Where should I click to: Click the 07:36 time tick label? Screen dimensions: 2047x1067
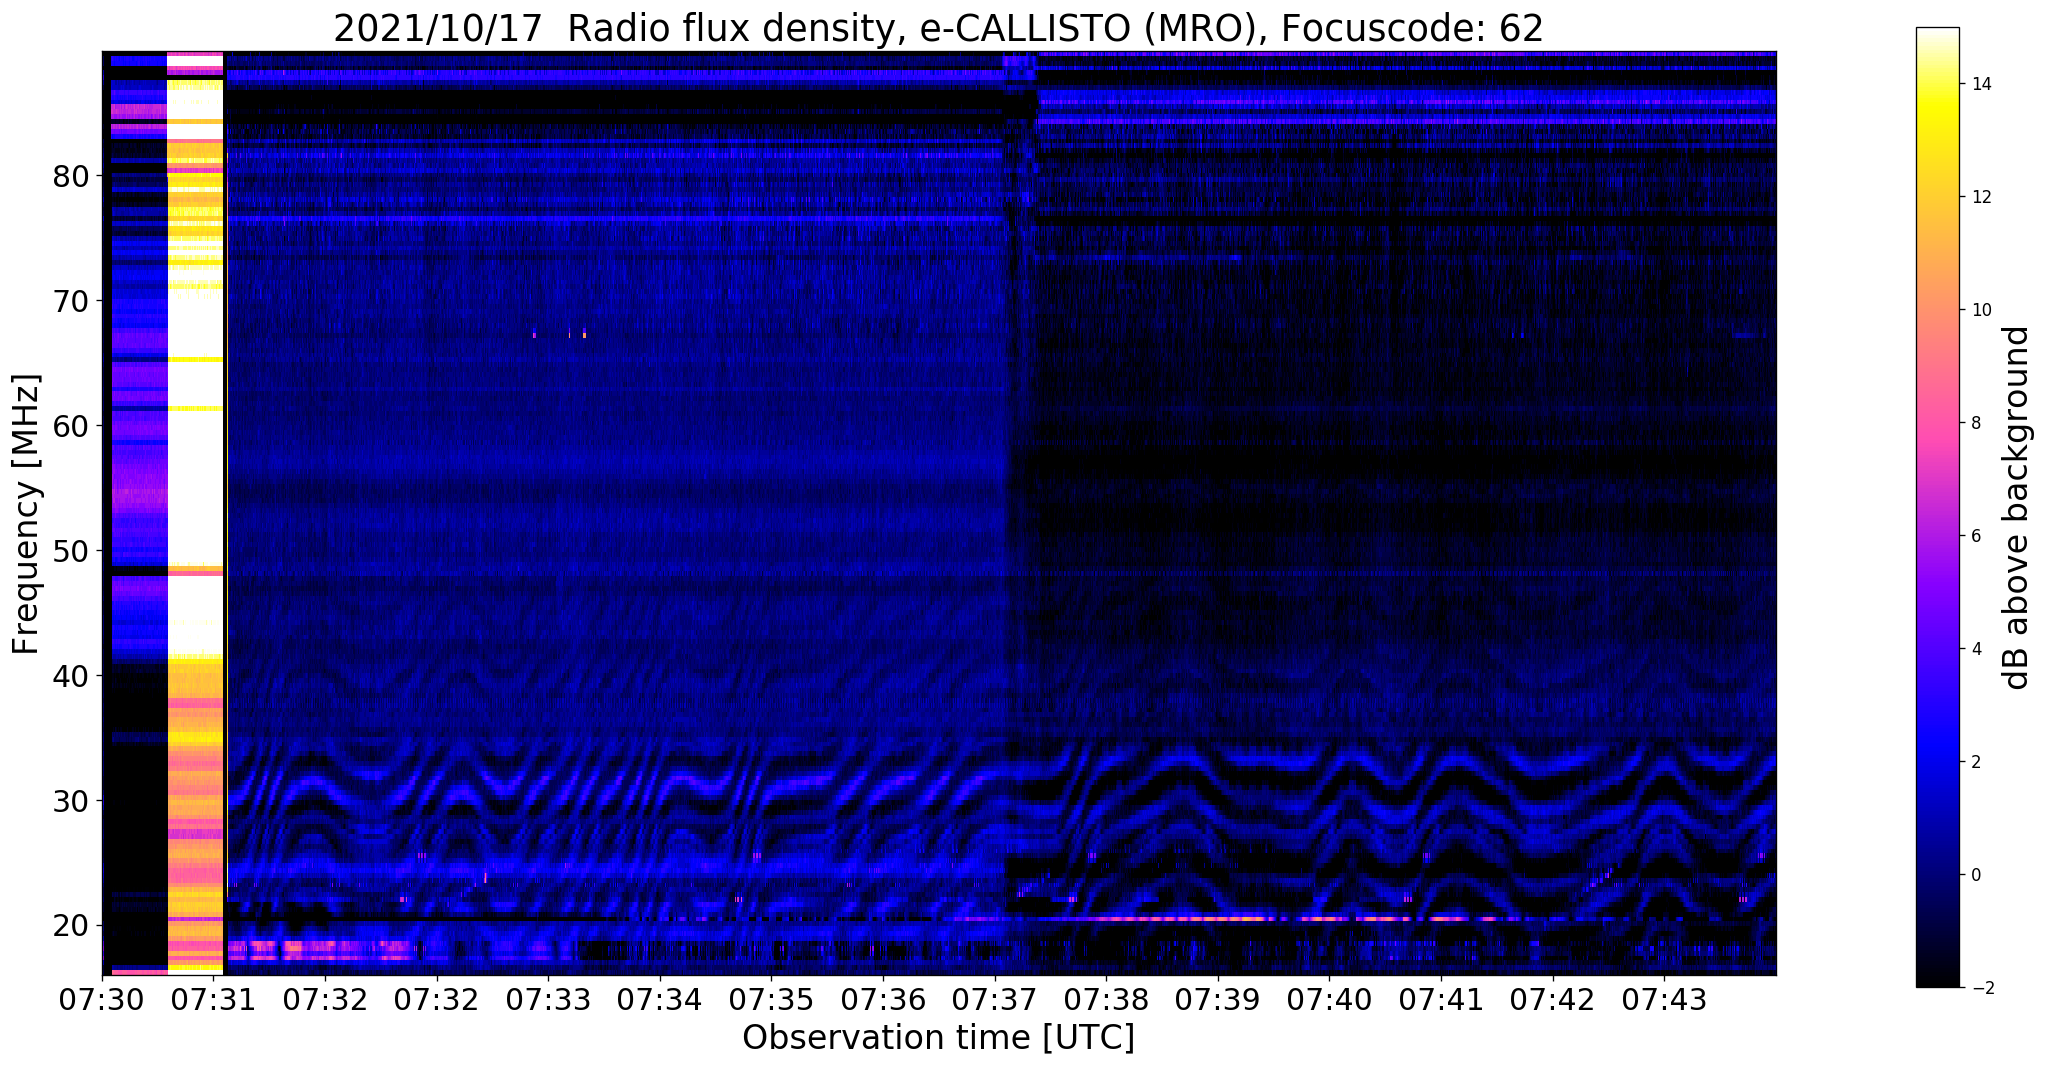(883, 999)
